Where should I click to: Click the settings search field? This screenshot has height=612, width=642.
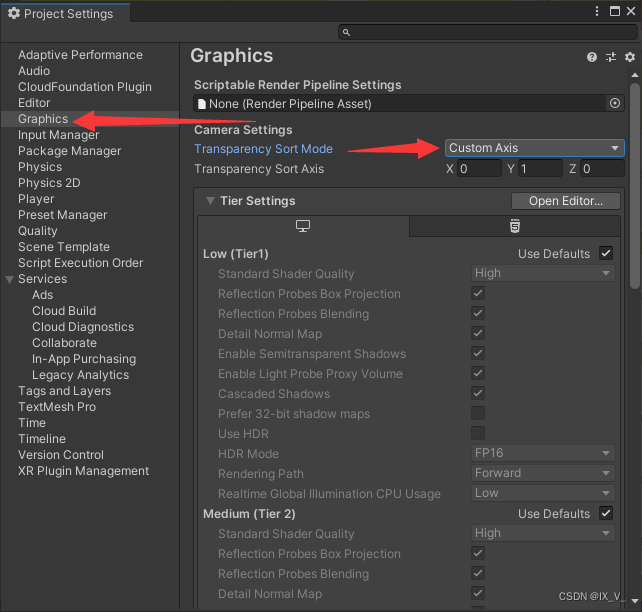tap(487, 32)
